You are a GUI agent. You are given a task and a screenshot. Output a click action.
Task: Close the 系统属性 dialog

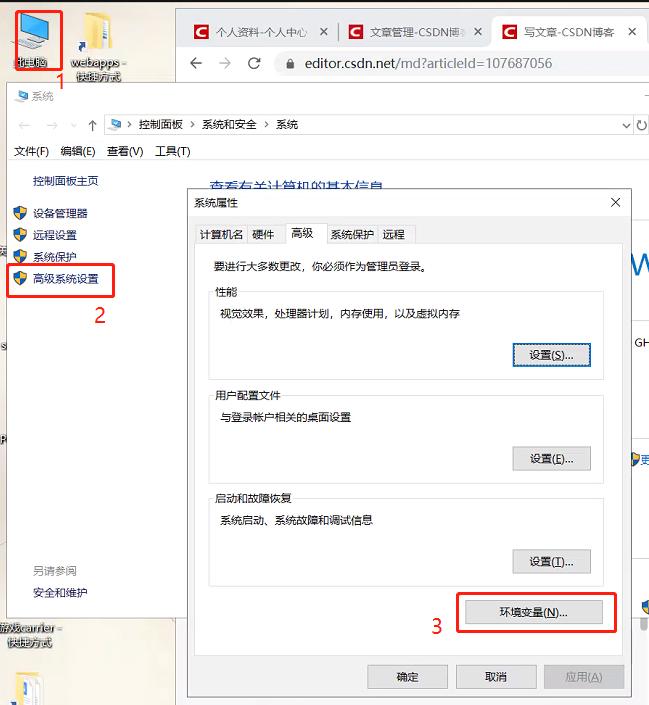pos(616,202)
